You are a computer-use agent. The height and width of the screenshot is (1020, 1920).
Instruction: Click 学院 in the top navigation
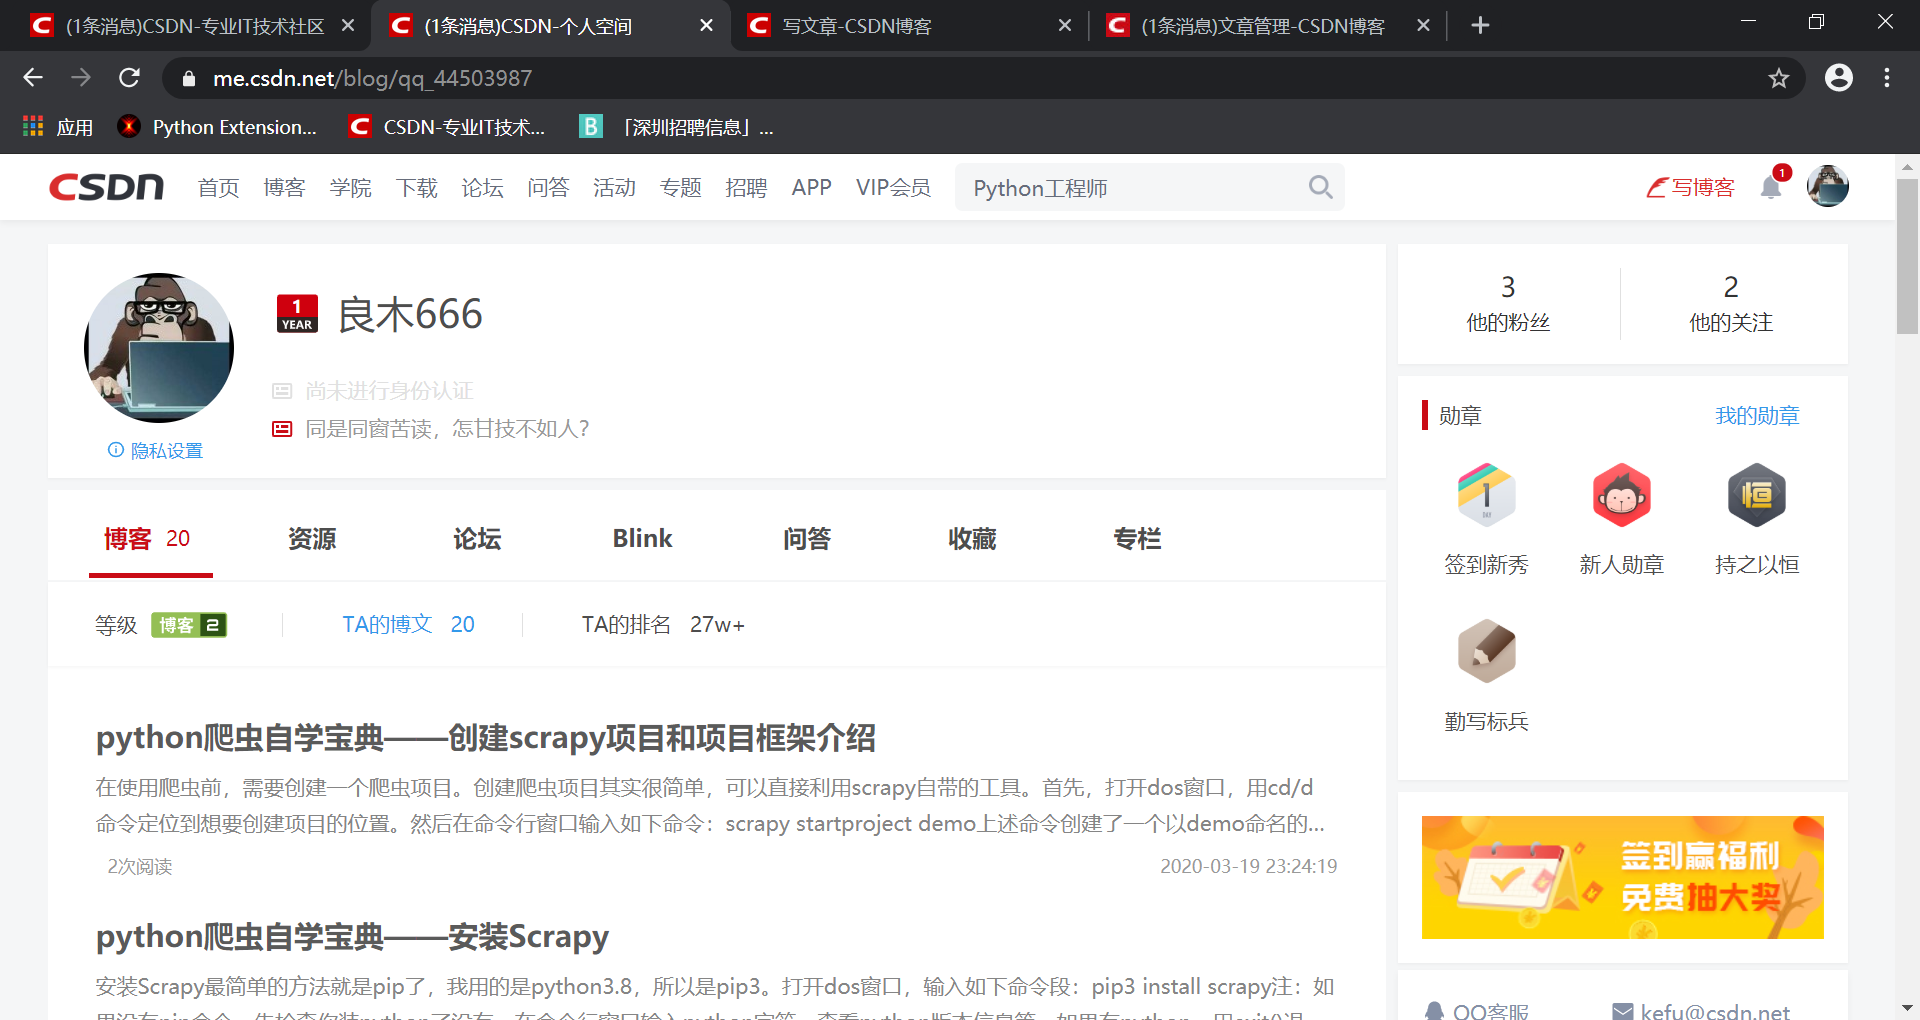pos(350,188)
